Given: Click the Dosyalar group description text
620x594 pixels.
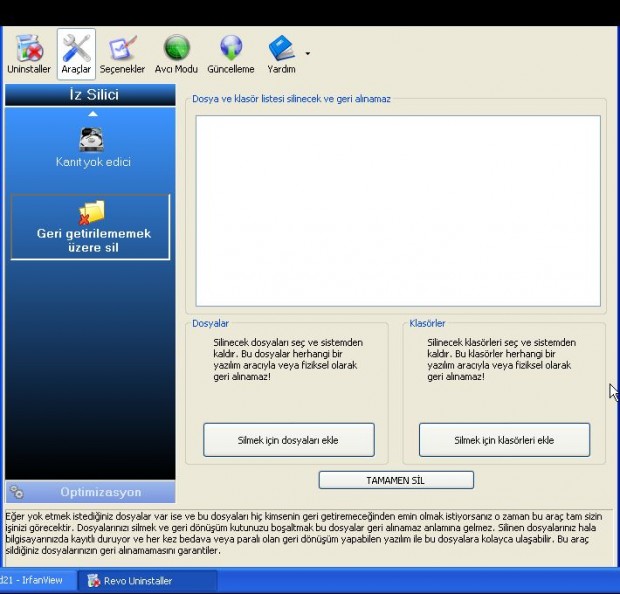Looking at the screenshot, I should [287, 359].
